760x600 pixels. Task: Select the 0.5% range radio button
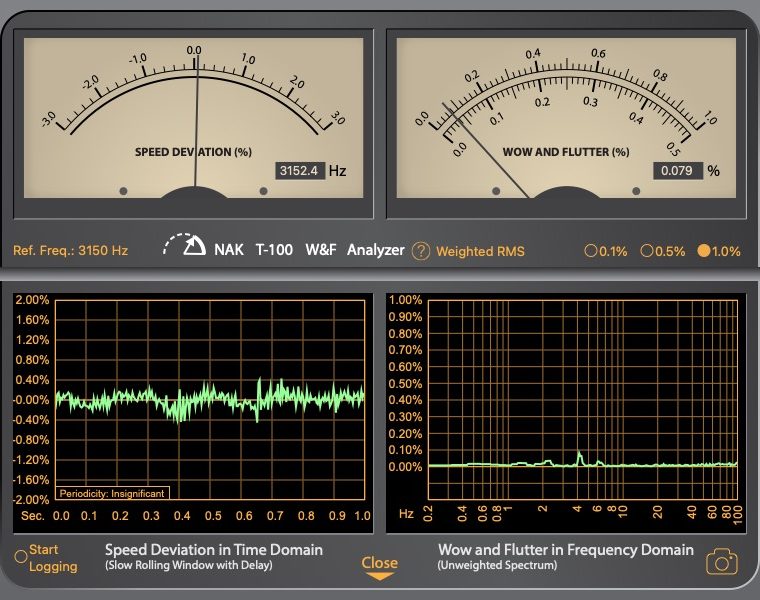tap(647, 251)
